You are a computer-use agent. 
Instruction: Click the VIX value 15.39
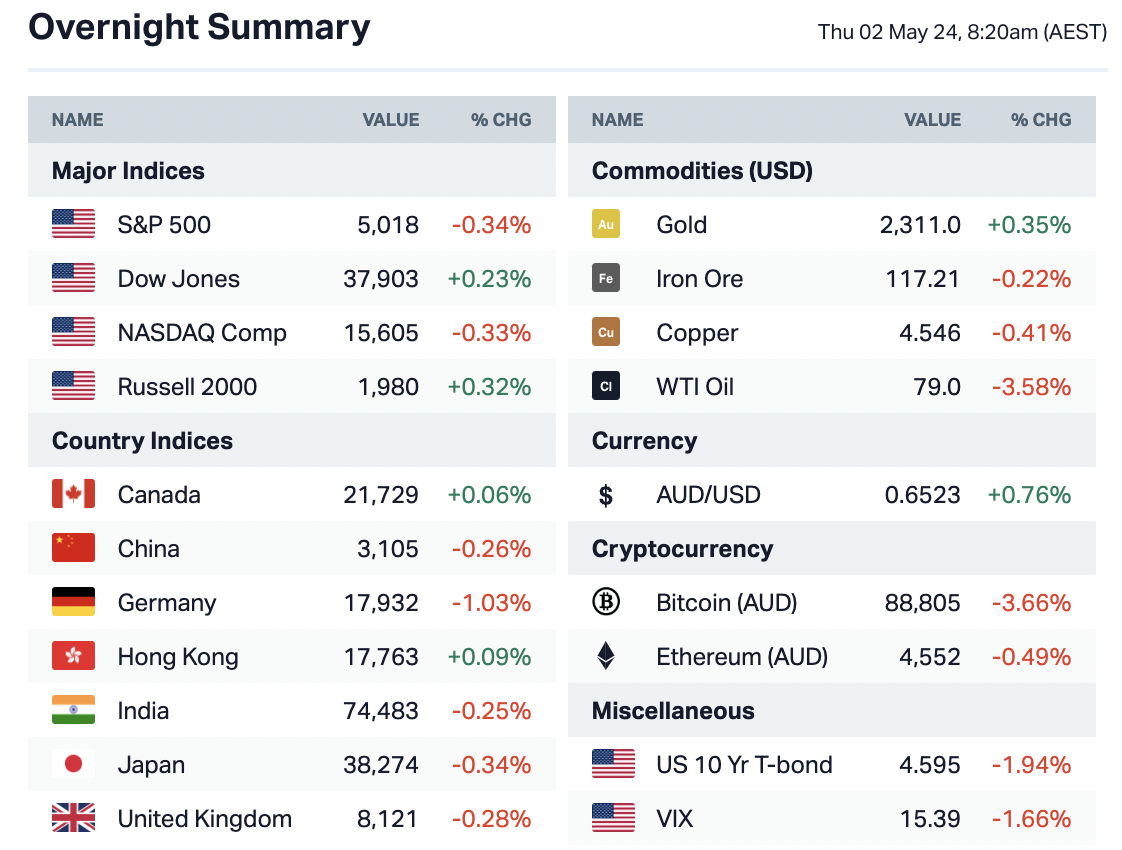[931, 819]
